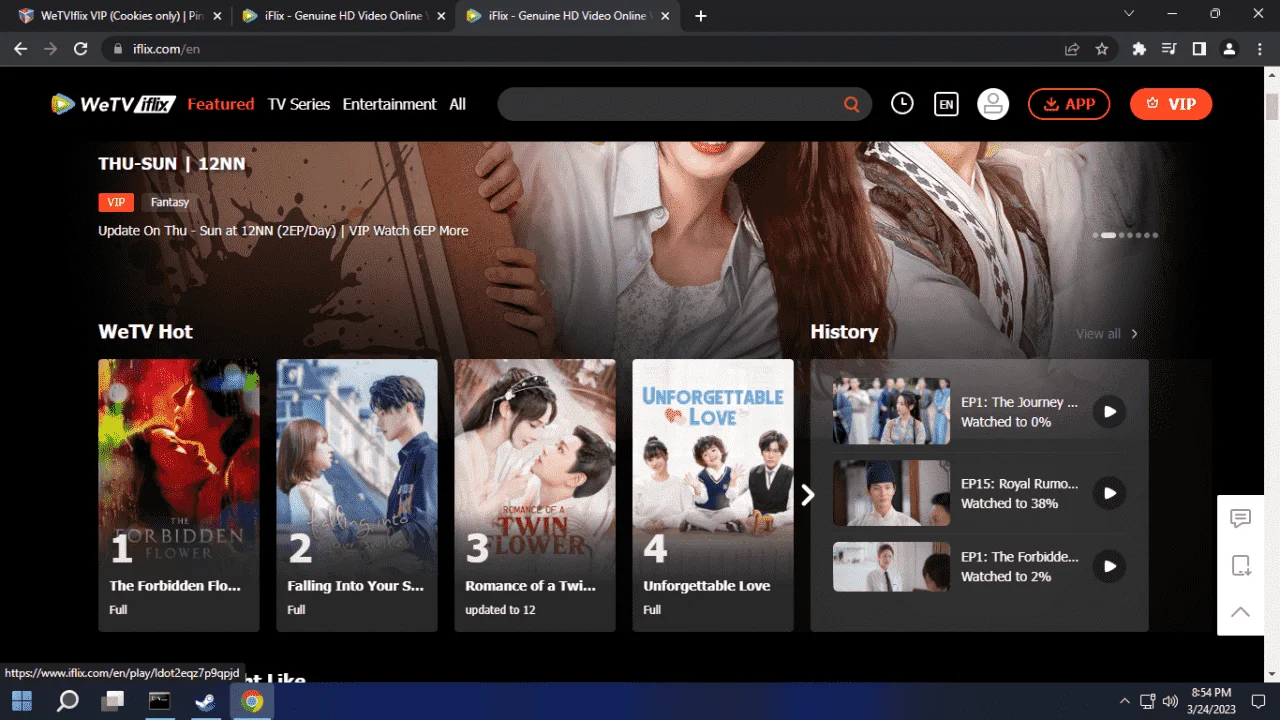Play EP1: The Forbidde... history item
Image resolution: width=1280 pixels, height=720 pixels.
(x=1109, y=566)
